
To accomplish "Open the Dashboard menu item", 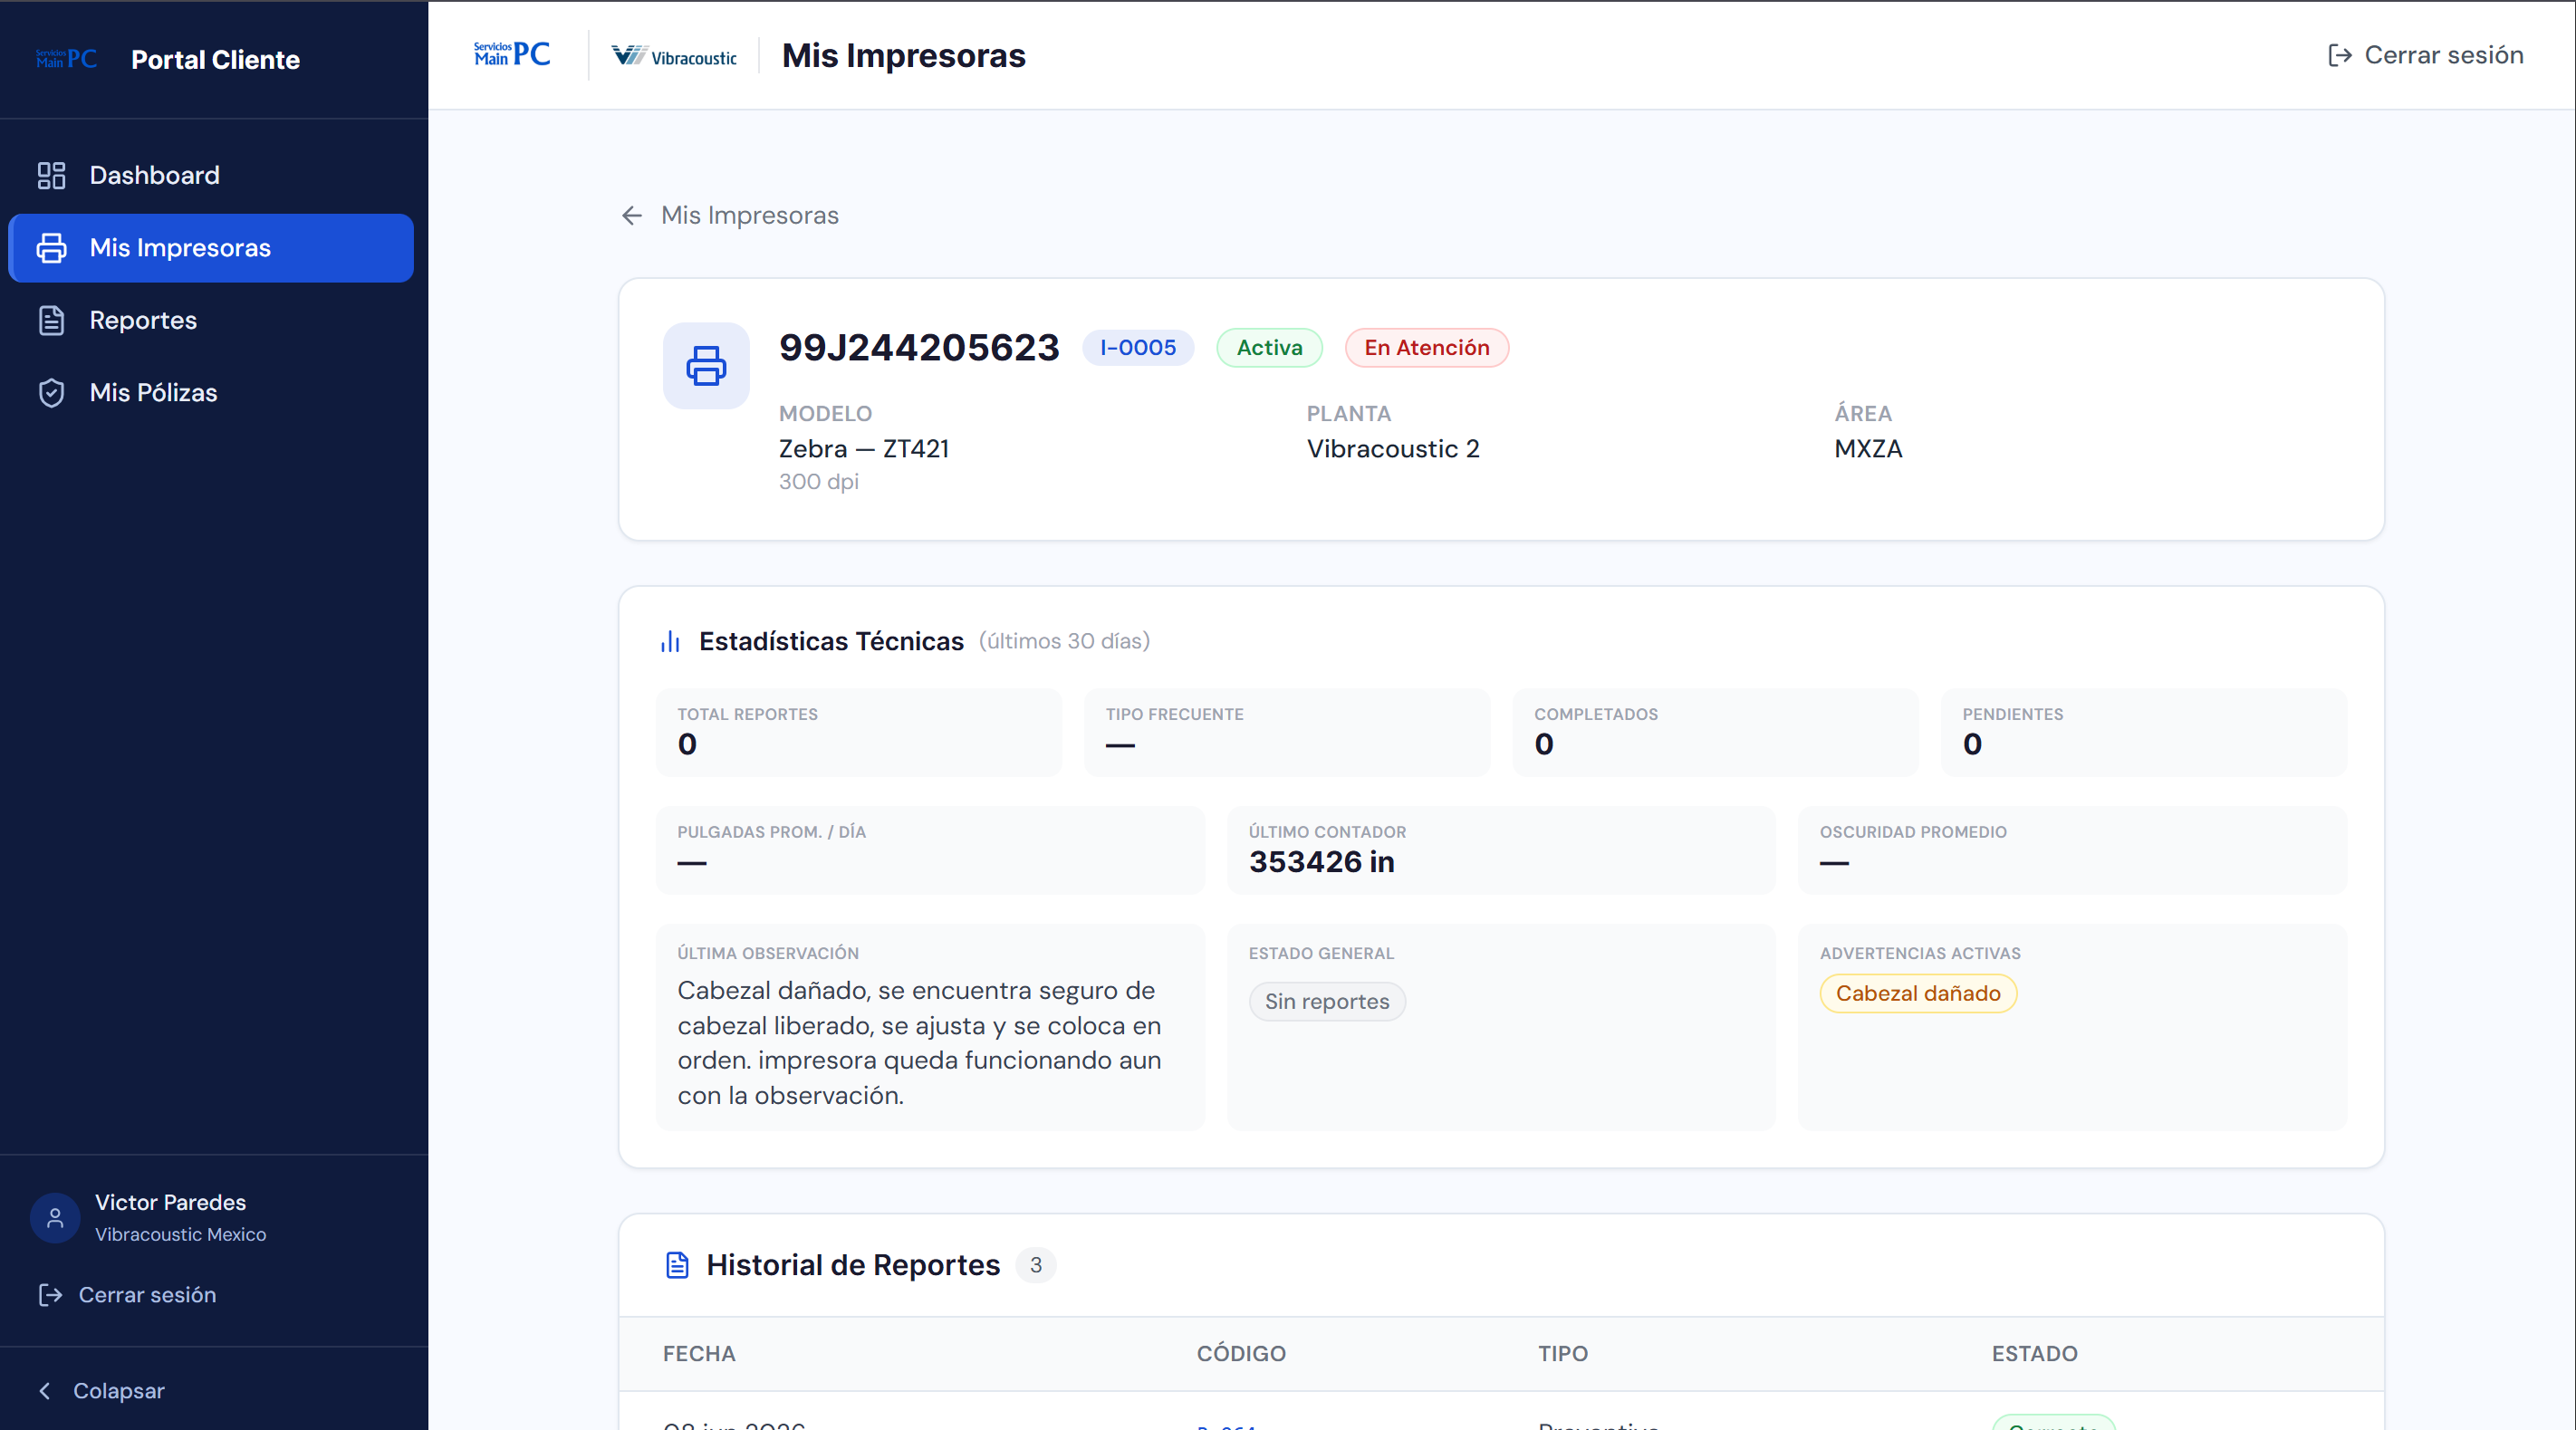I will point(211,175).
